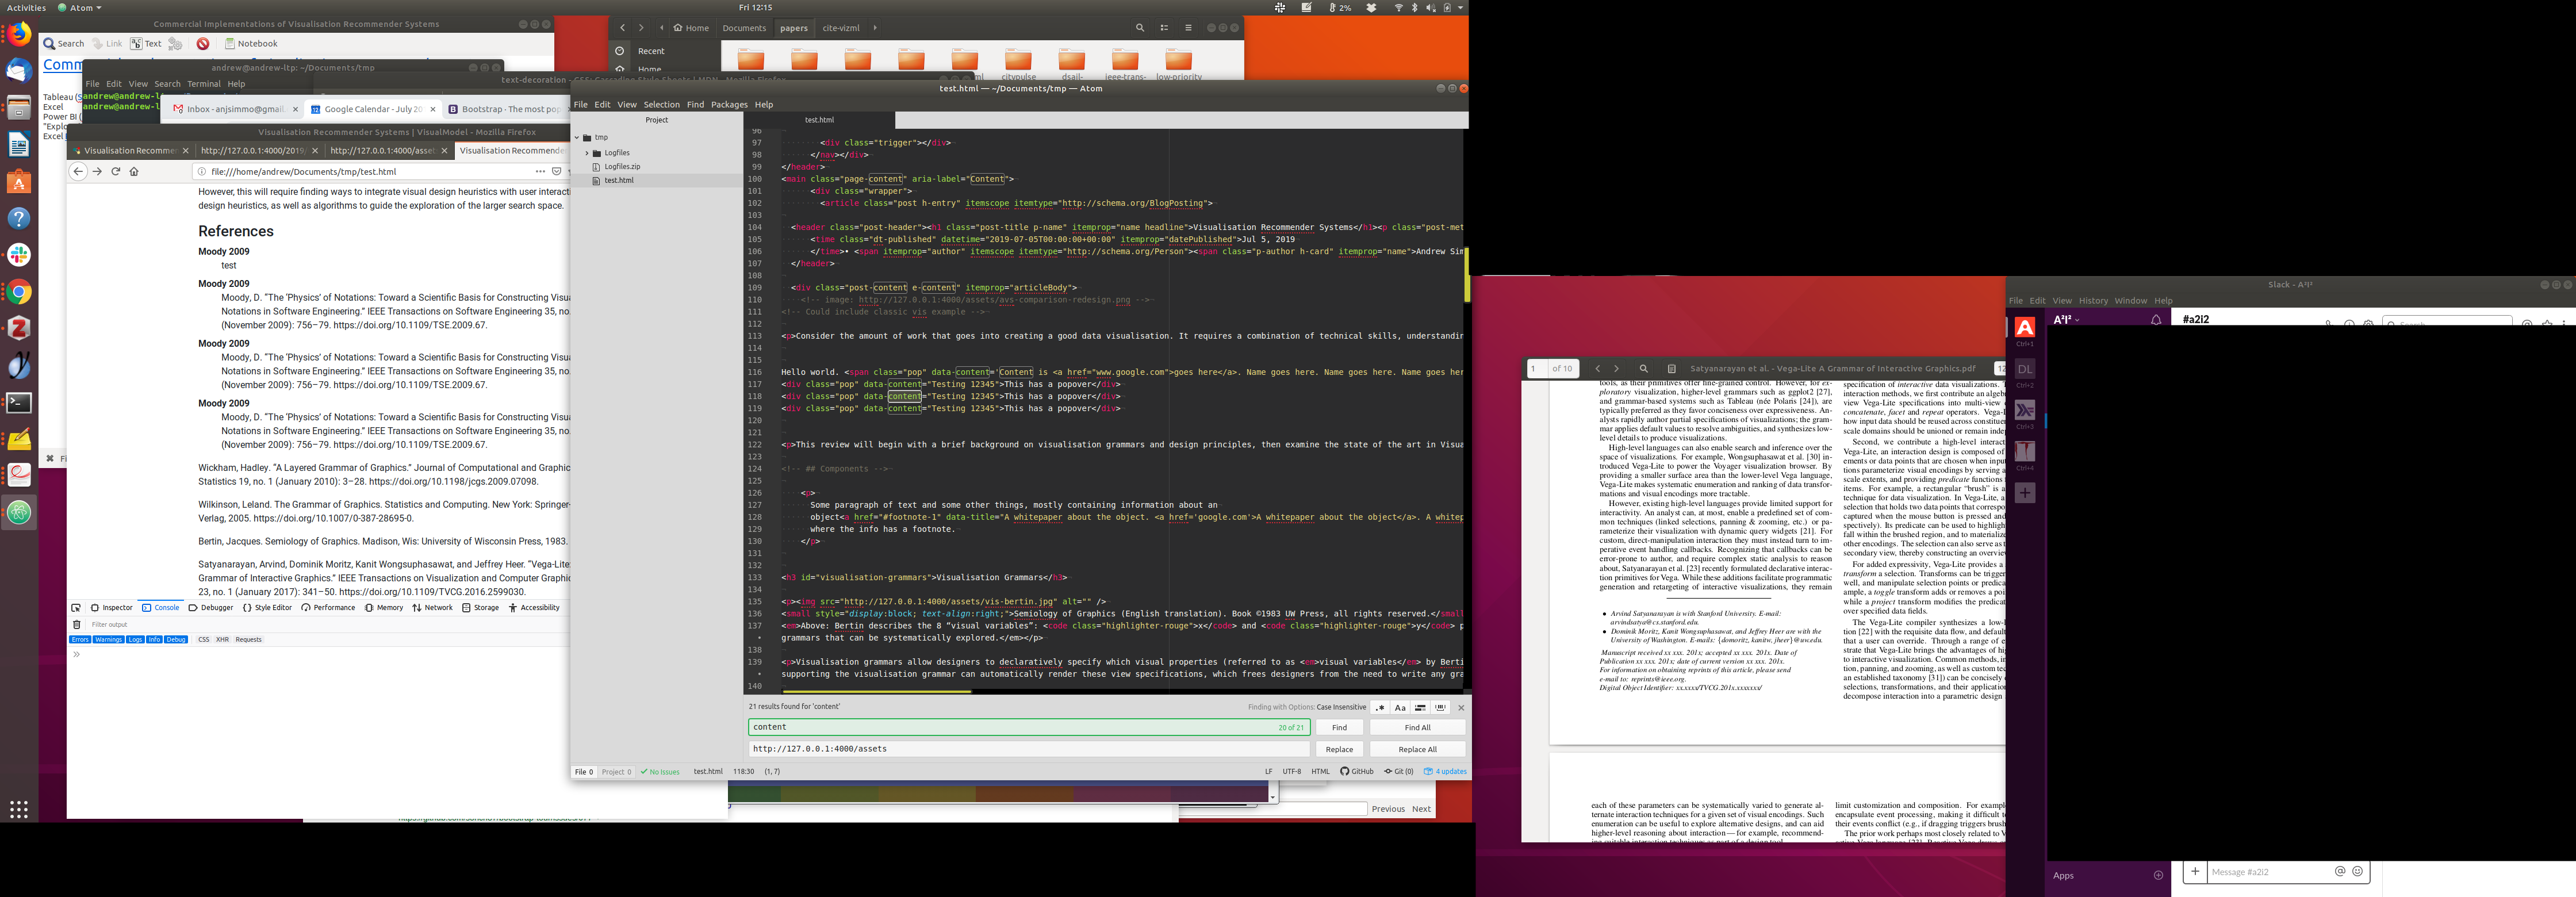Click the search magnifier in PDF viewer
This screenshot has width=2576, height=897.
pos(1643,368)
